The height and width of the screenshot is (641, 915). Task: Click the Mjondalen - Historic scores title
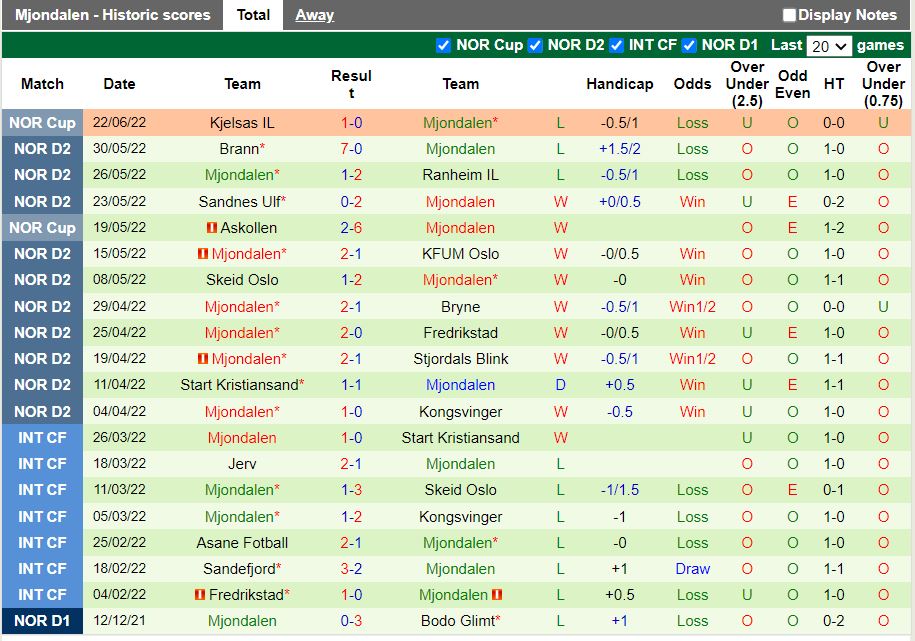[x=113, y=15]
